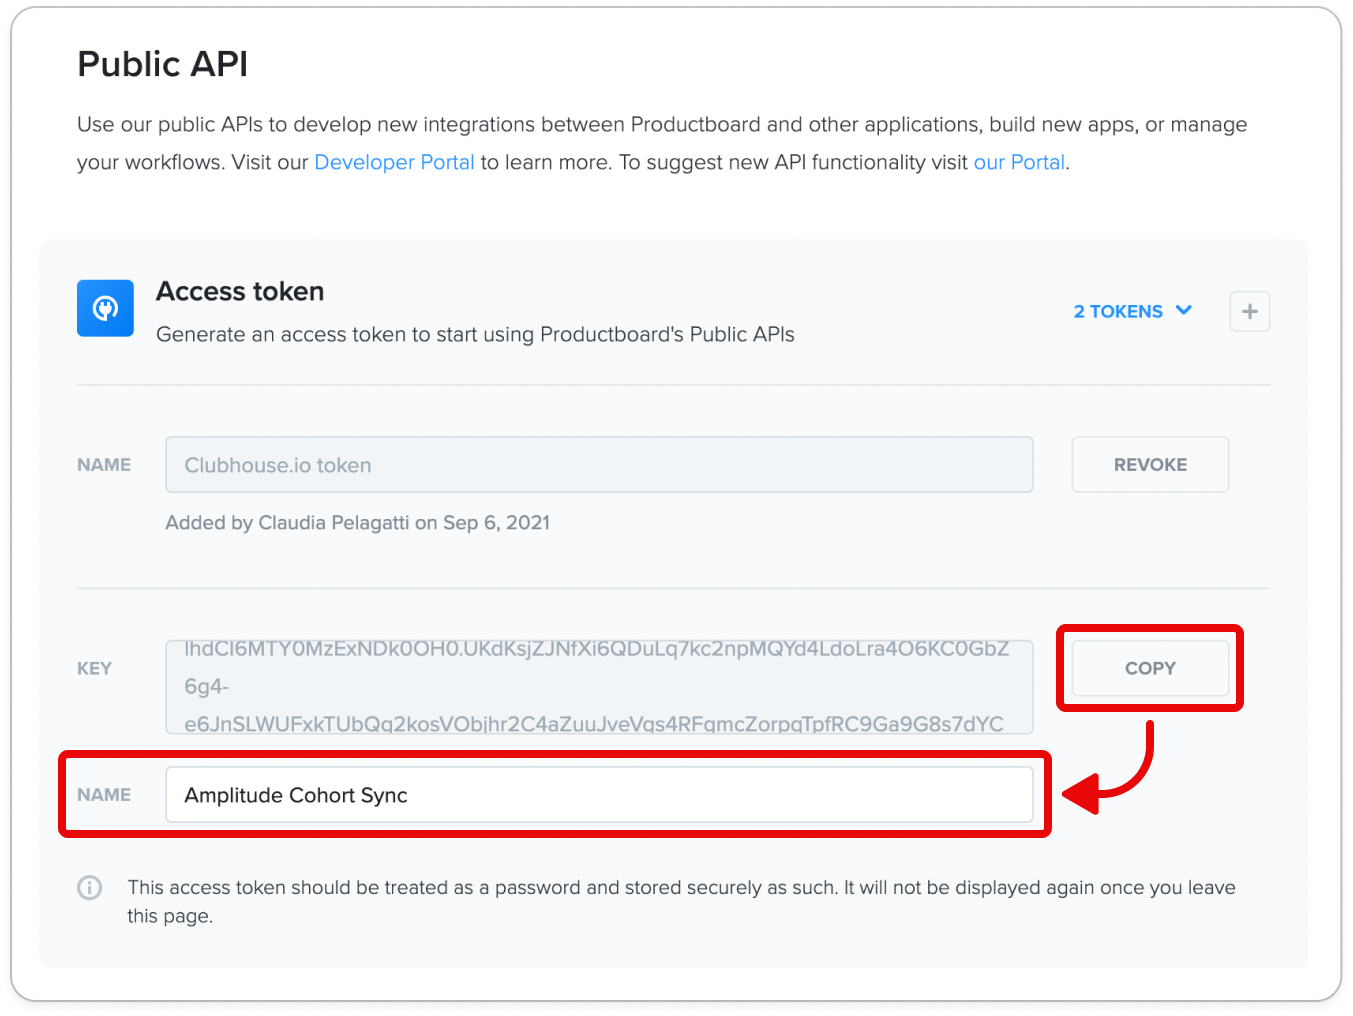Click the info icon beside password warning
This screenshot has width=1353, height=1016.
point(90,887)
